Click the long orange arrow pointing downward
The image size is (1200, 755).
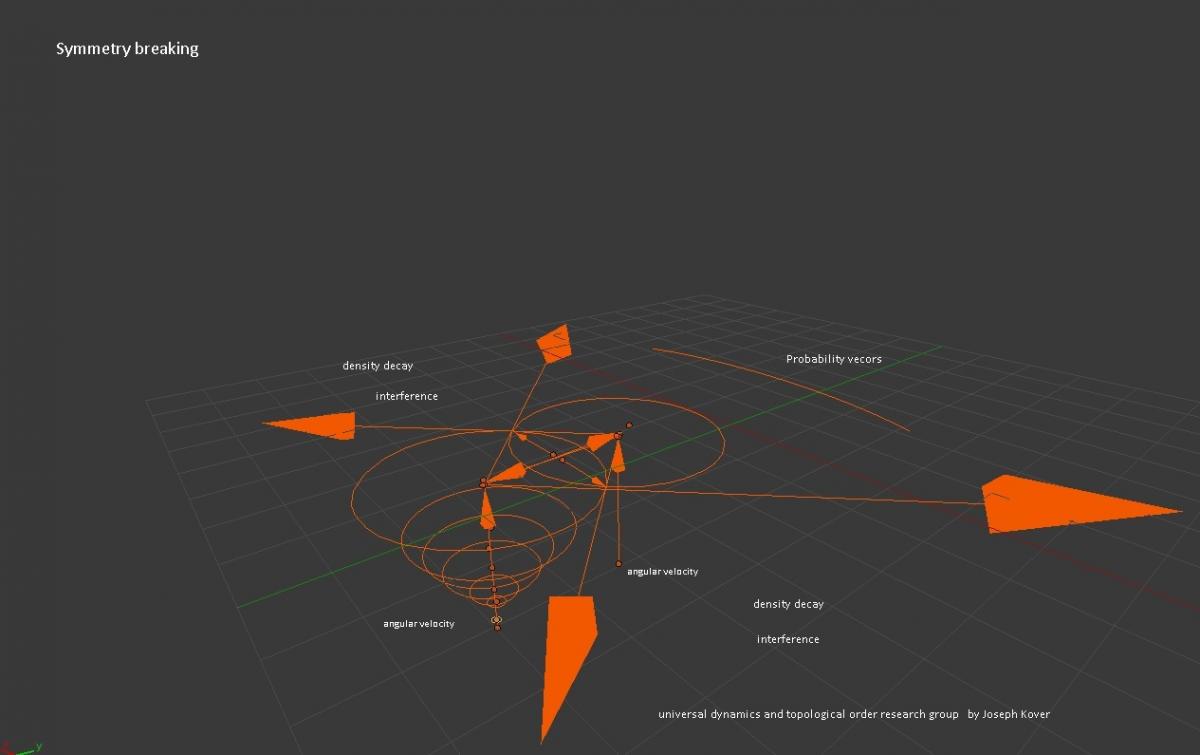pos(565,650)
